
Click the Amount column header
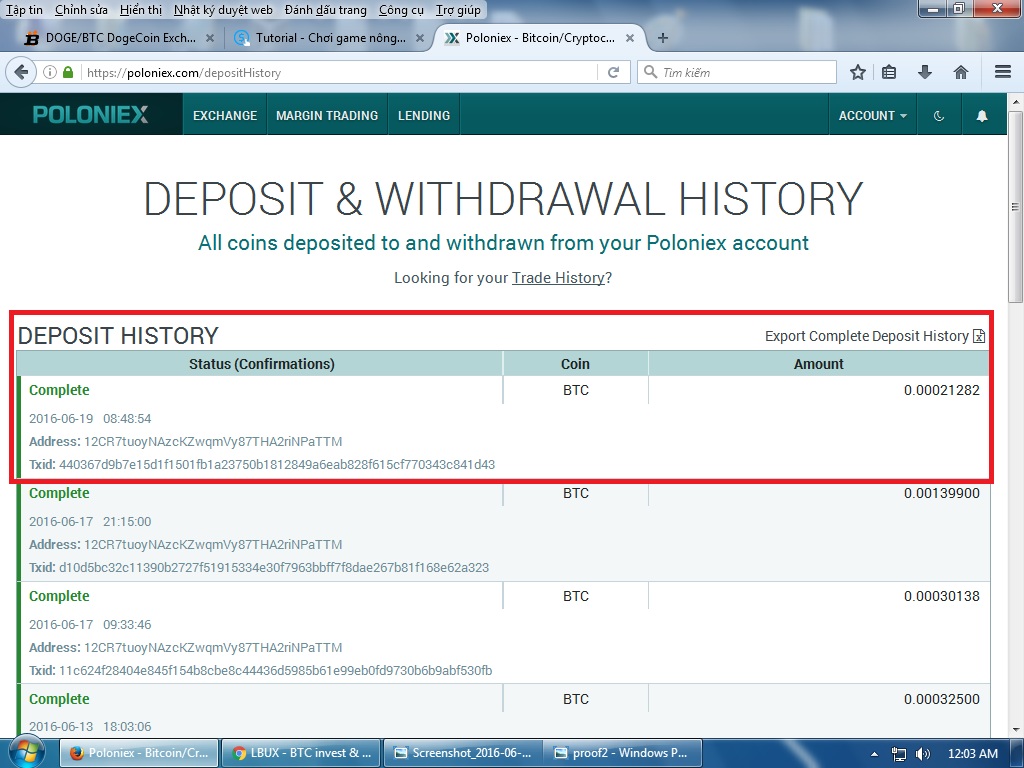pos(818,364)
